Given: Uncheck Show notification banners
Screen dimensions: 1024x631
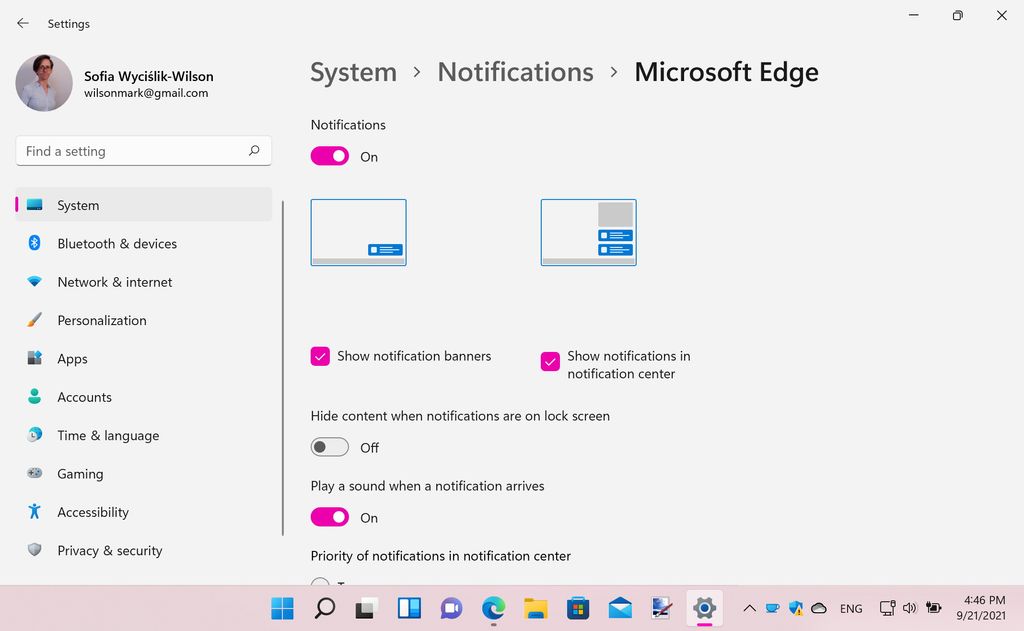Looking at the screenshot, I should point(320,356).
